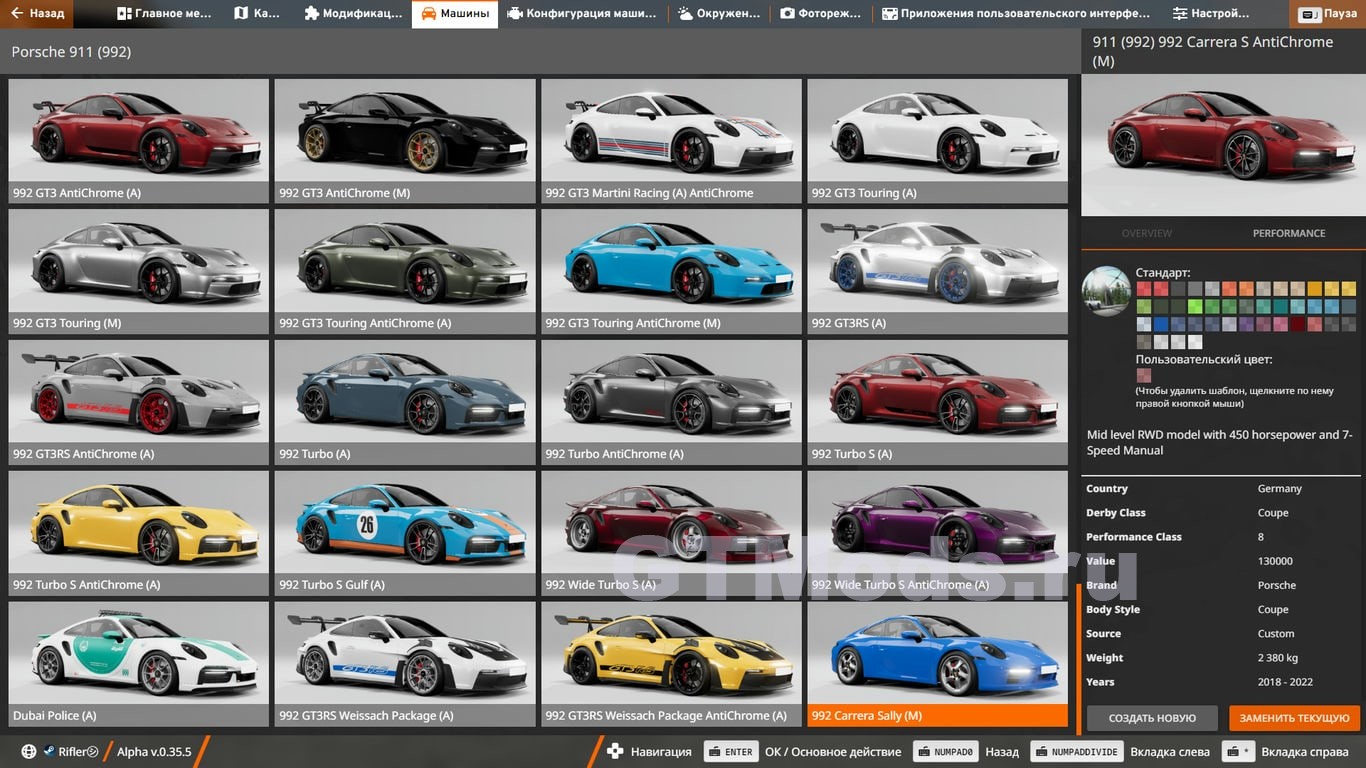
Task: Select the 992 Wide Turbo S (A) car
Action: pos(671,534)
